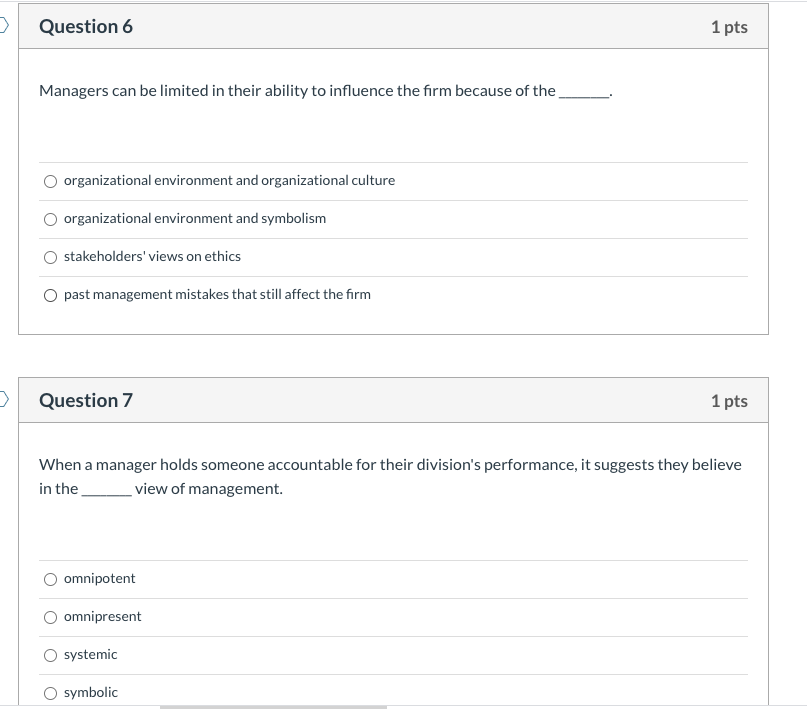Choose 'stakeholders' views on ethics' answer
The width and height of the screenshot is (807, 709).
pos(50,256)
